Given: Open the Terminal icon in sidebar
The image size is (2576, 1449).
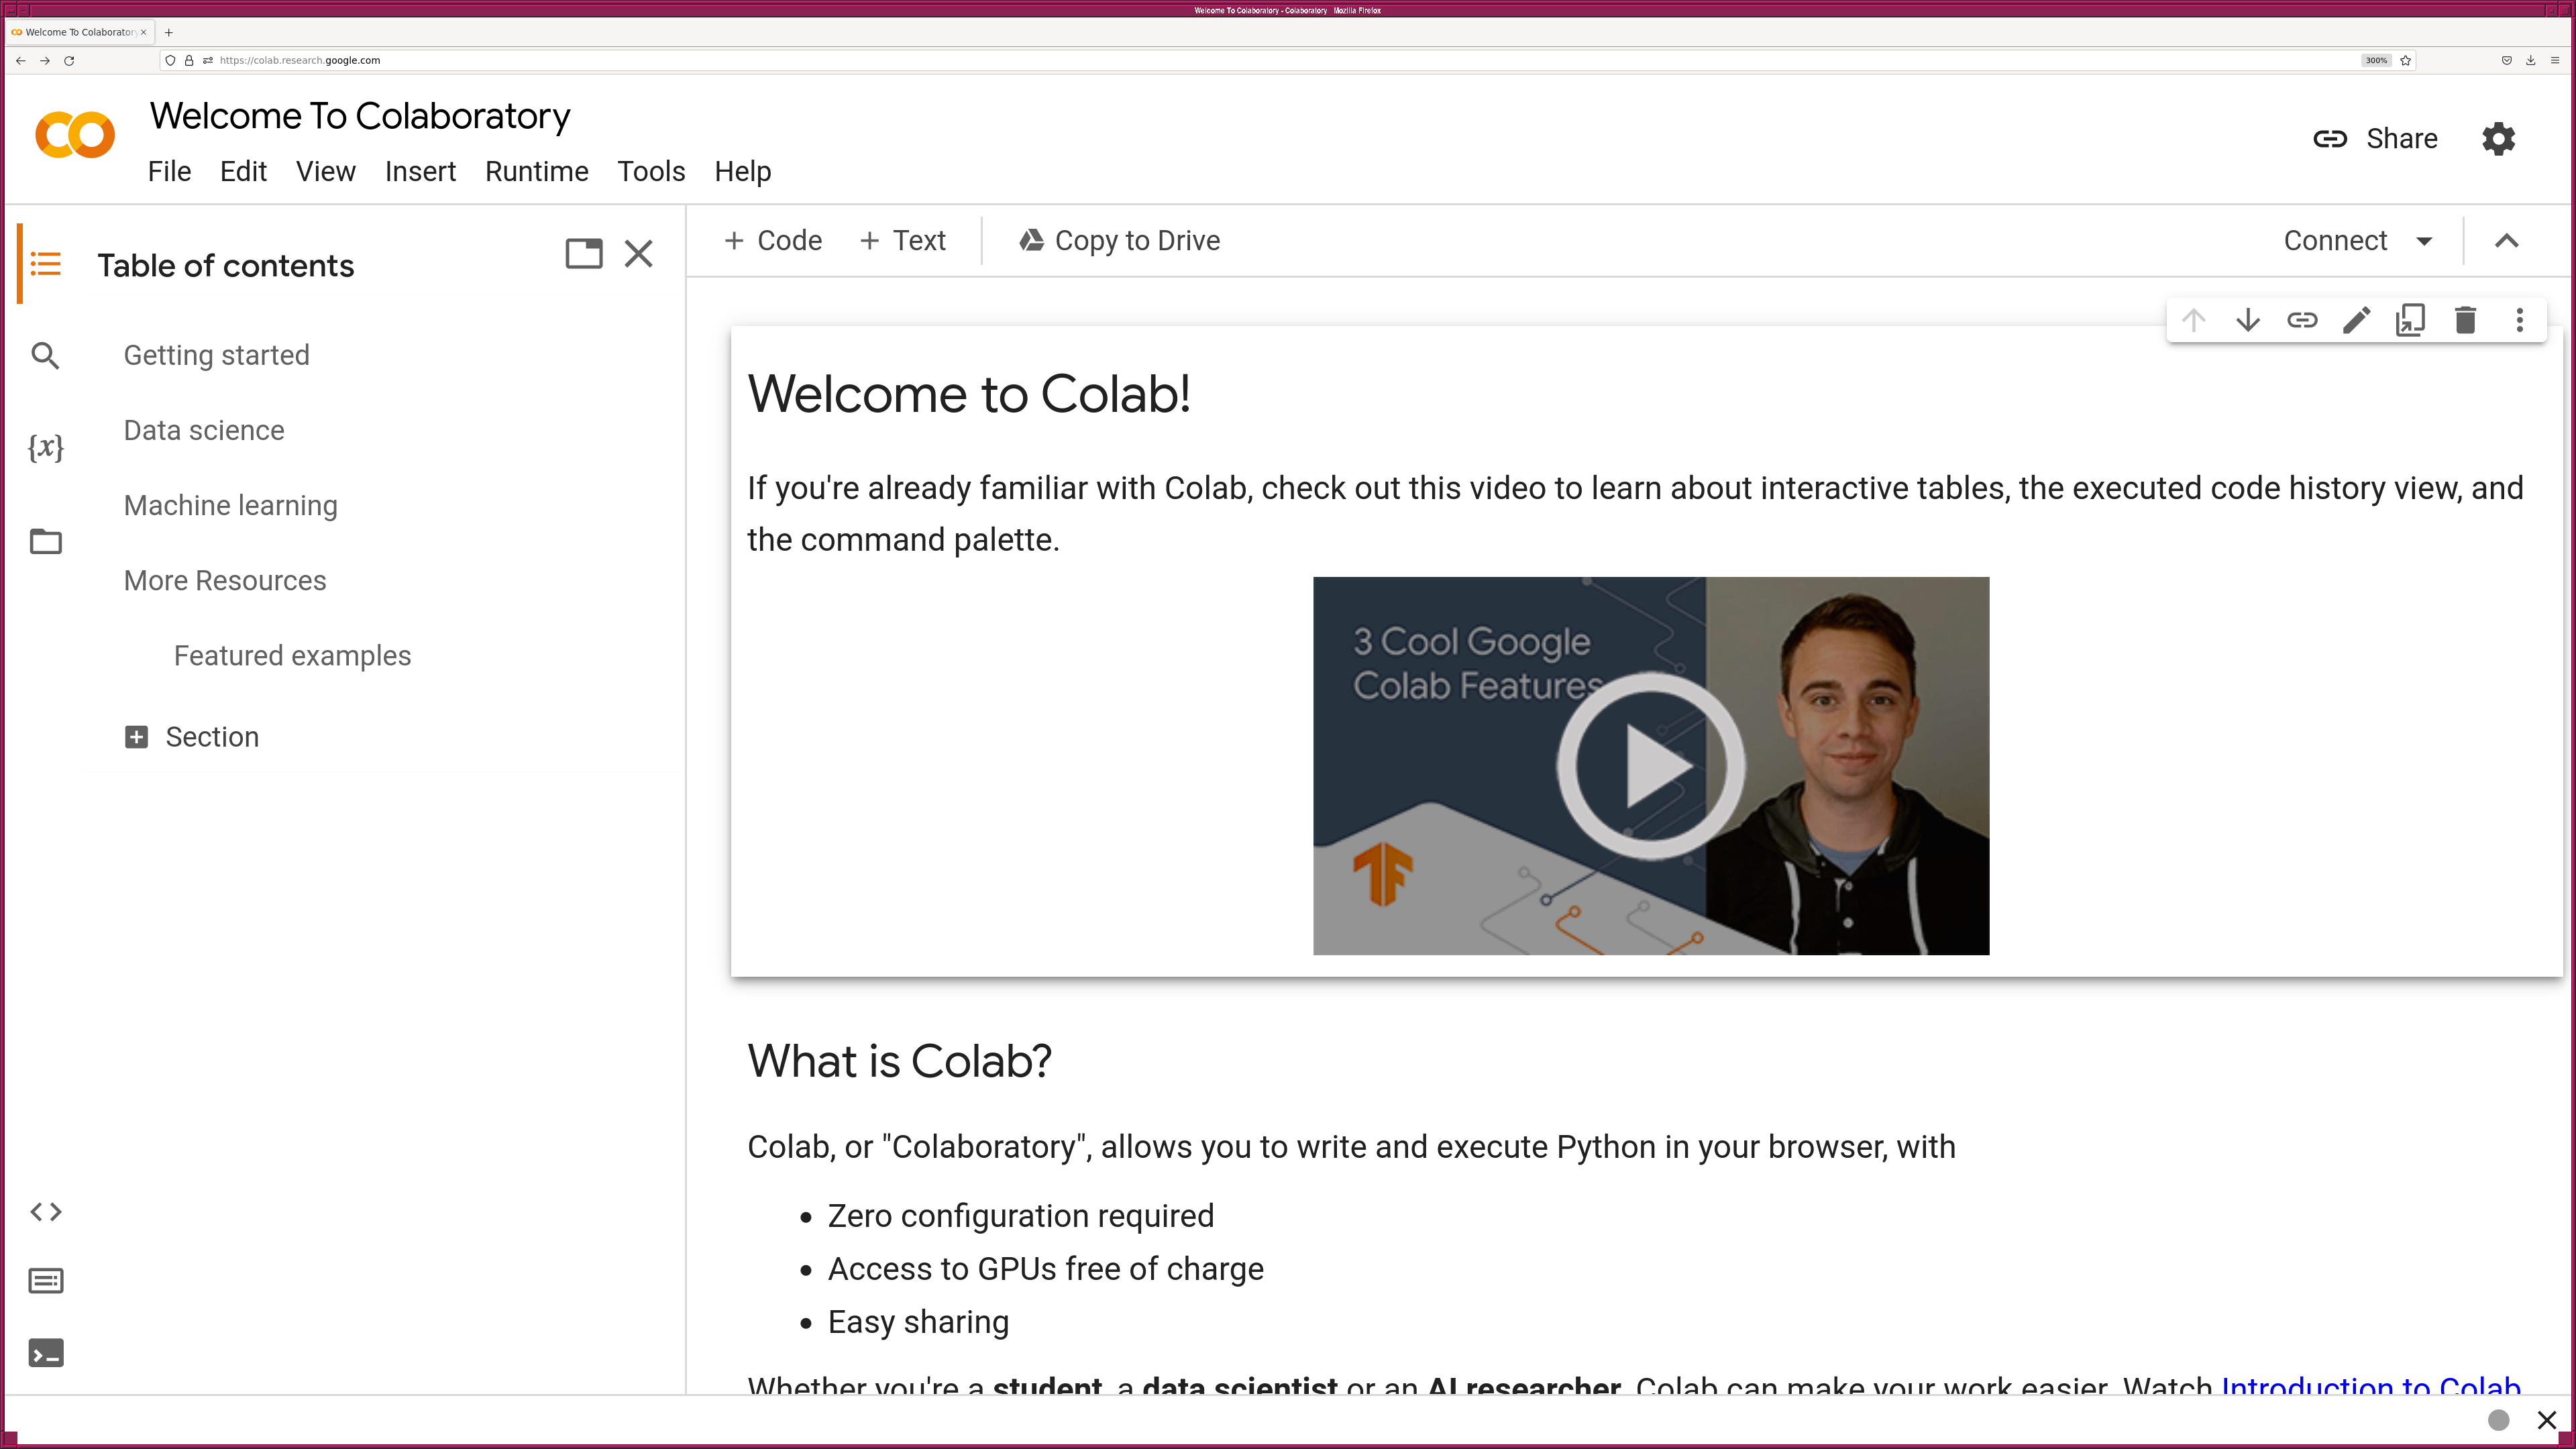Looking at the screenshot, I should pyautogui.click(x=46, y=1353).
